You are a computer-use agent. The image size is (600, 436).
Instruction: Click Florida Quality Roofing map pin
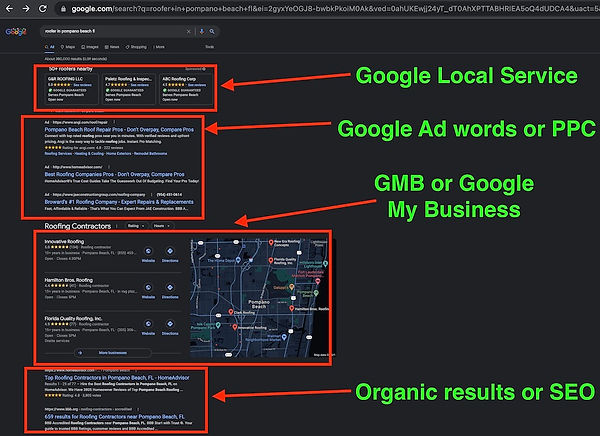(x=271, y=261)
